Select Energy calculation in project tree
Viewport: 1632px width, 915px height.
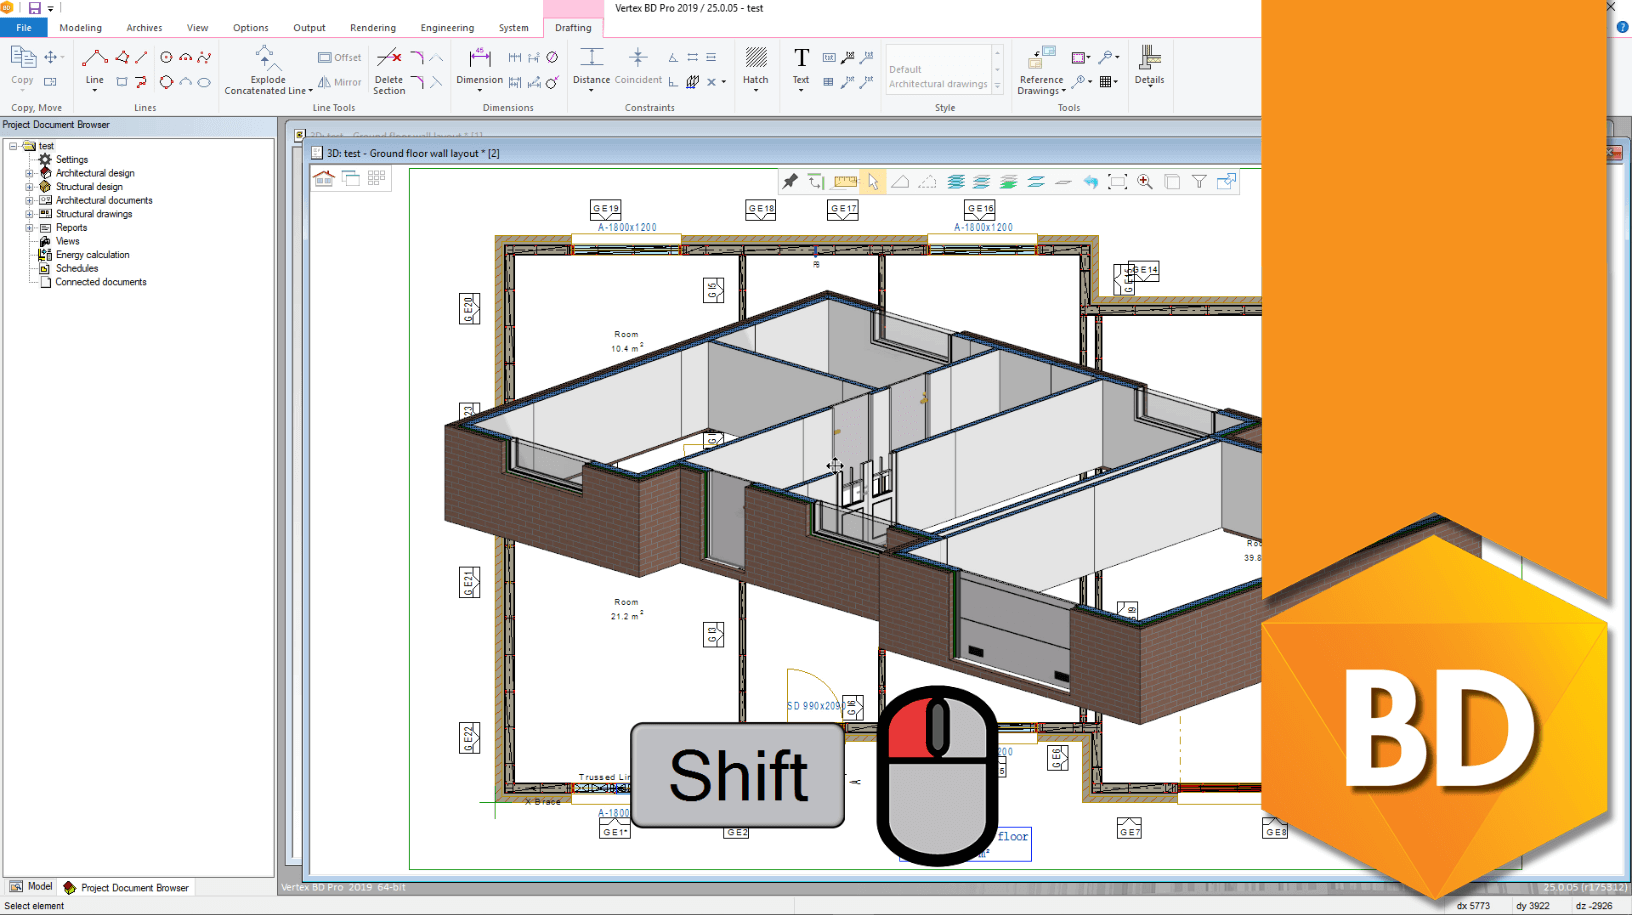pos(92,255)
